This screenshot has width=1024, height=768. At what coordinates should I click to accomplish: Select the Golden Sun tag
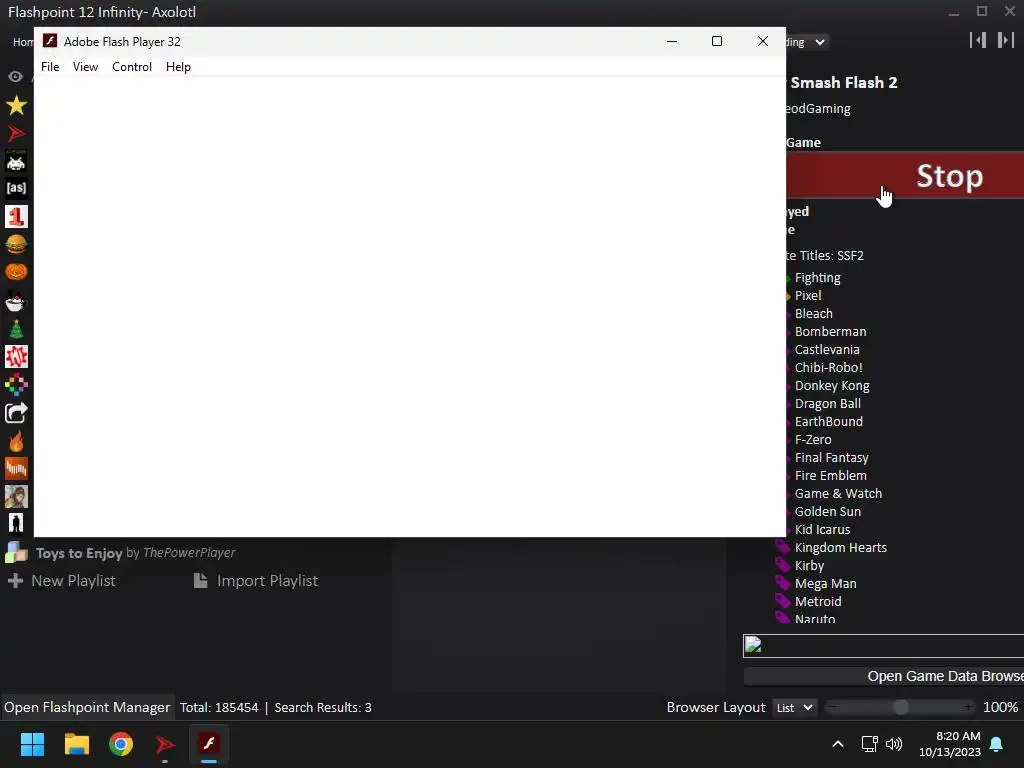click(x=827, y=511)
